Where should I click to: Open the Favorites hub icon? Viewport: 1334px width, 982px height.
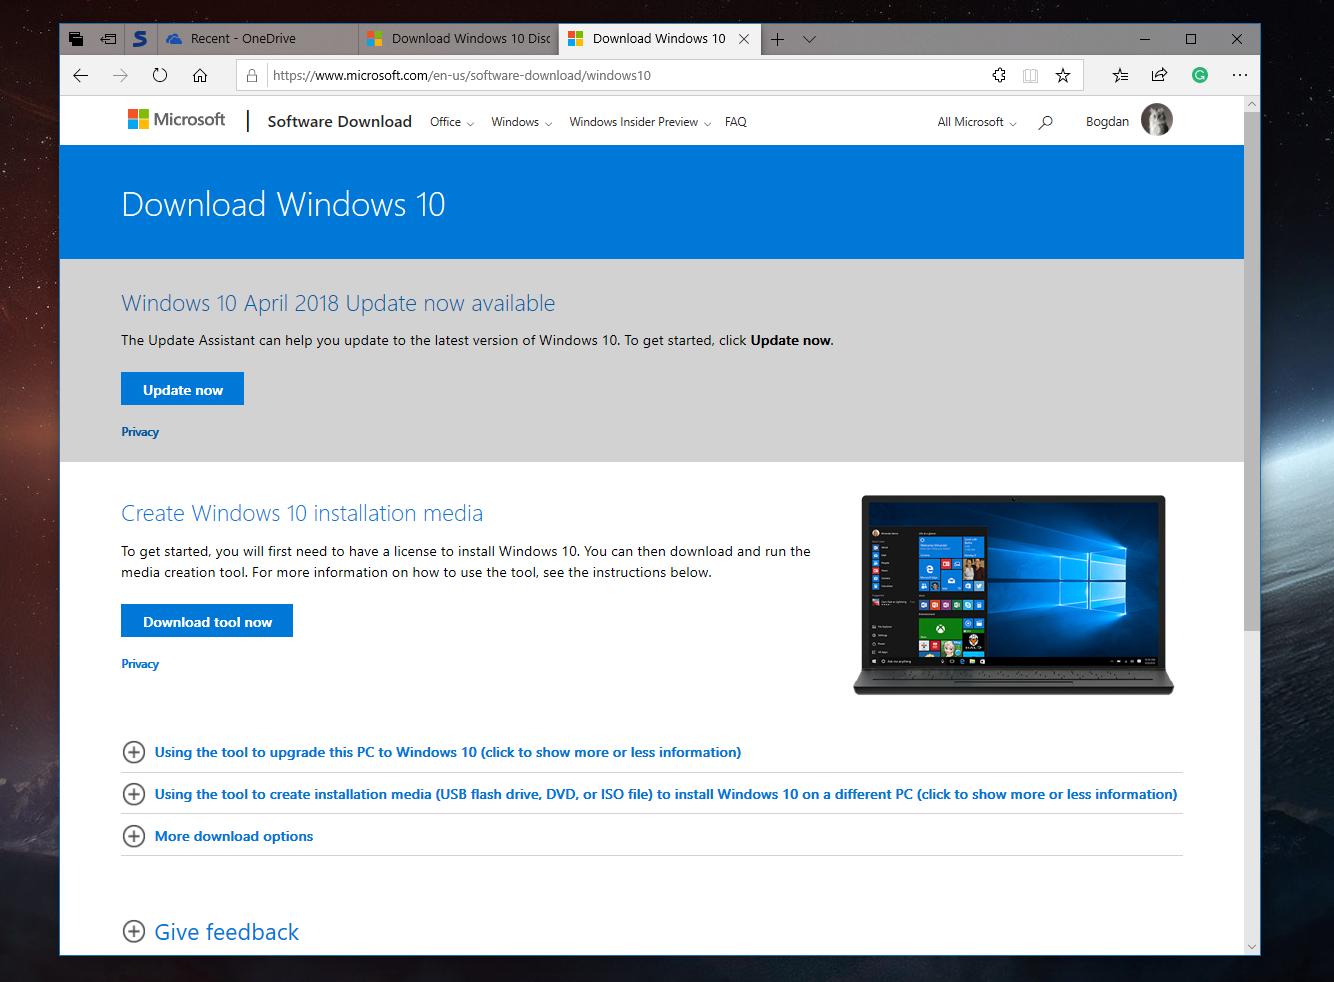[1120, 75]
